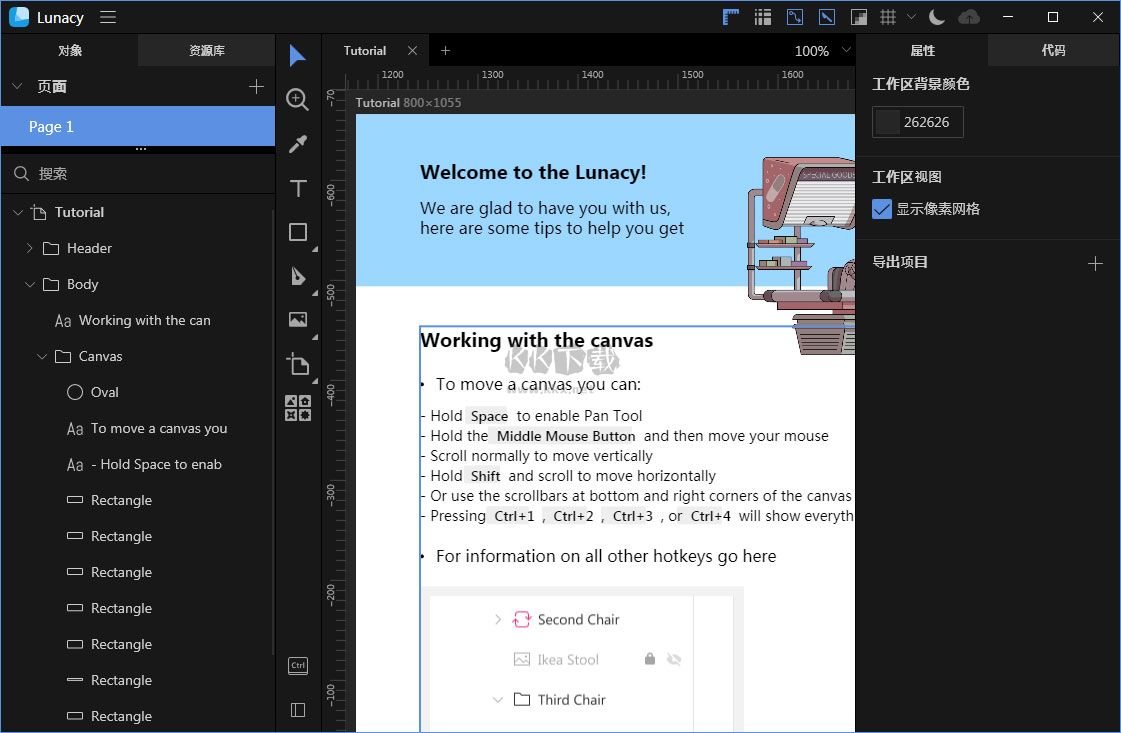Uncheck the 显示像素网格 checkbox
This screenshot has width=1121, height=733.
point(882,209)
